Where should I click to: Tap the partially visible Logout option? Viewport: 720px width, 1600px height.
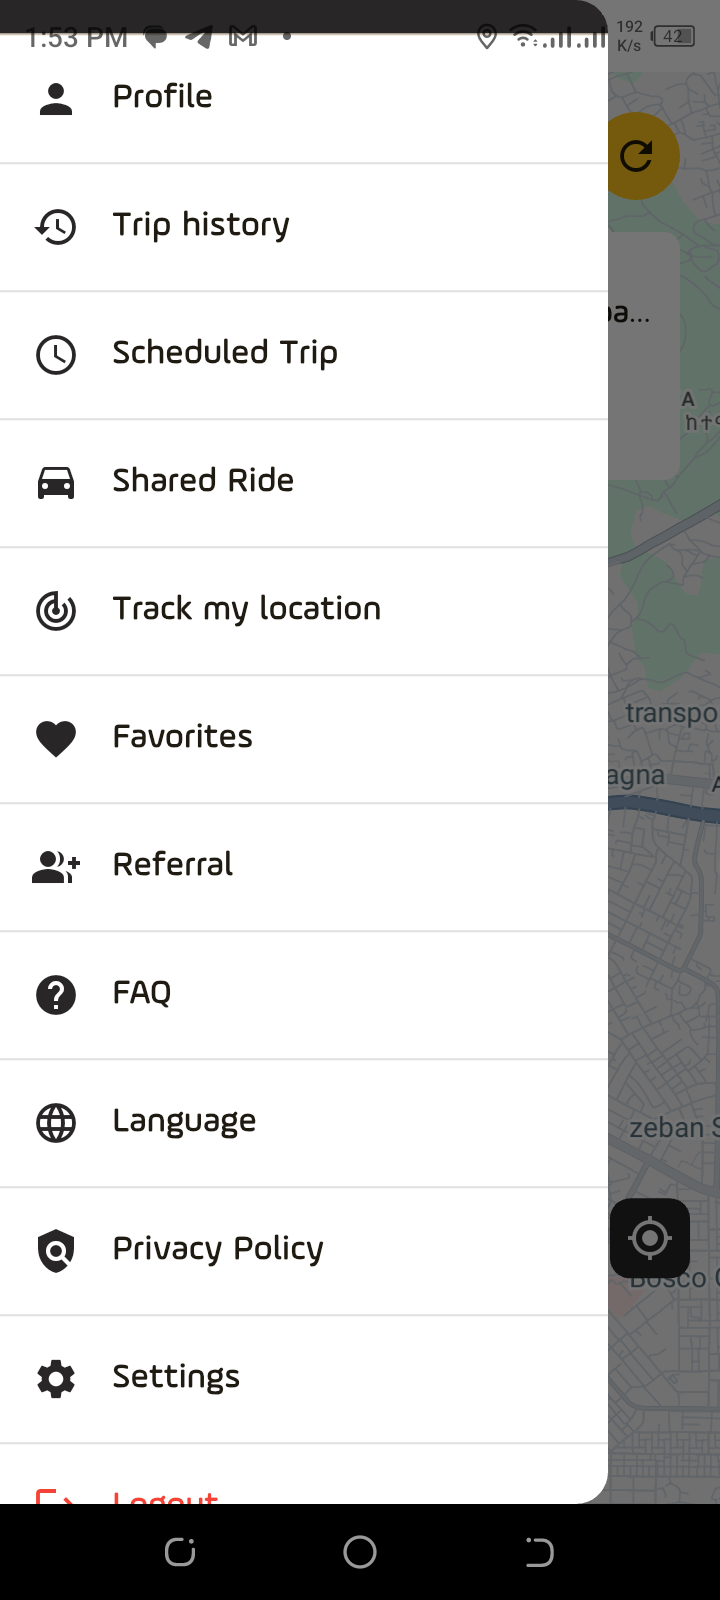(x=165, y=1495)
